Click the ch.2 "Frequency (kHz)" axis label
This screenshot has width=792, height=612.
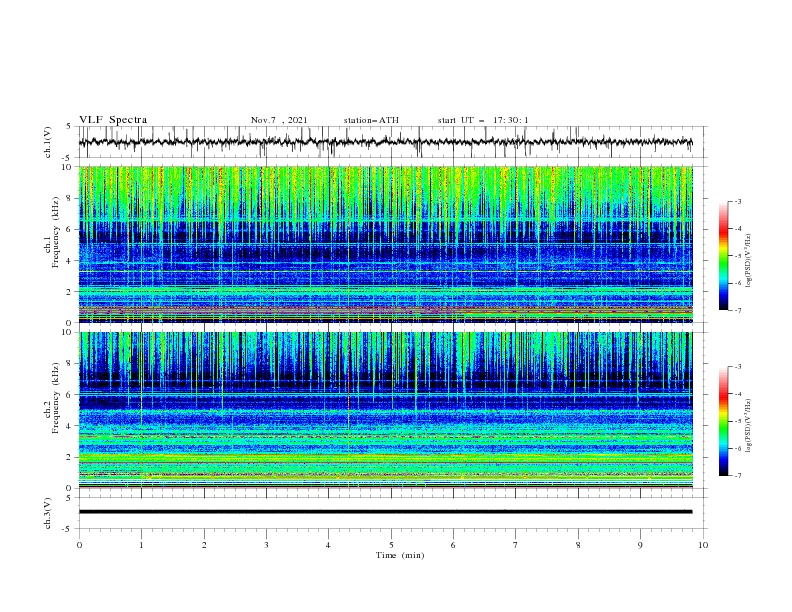point(56,398)
